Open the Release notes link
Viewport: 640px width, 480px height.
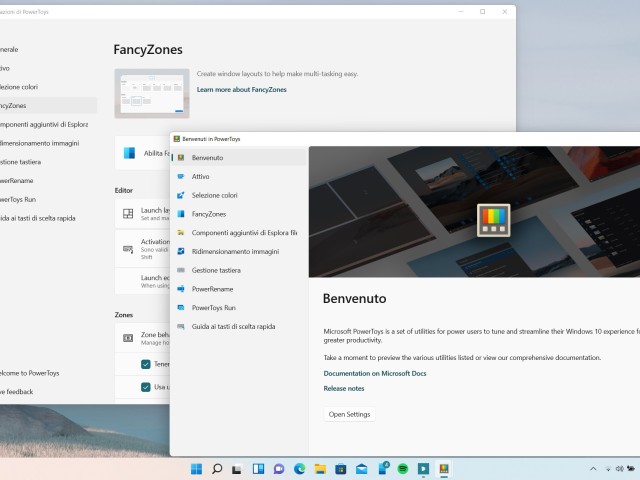[344, 388]
